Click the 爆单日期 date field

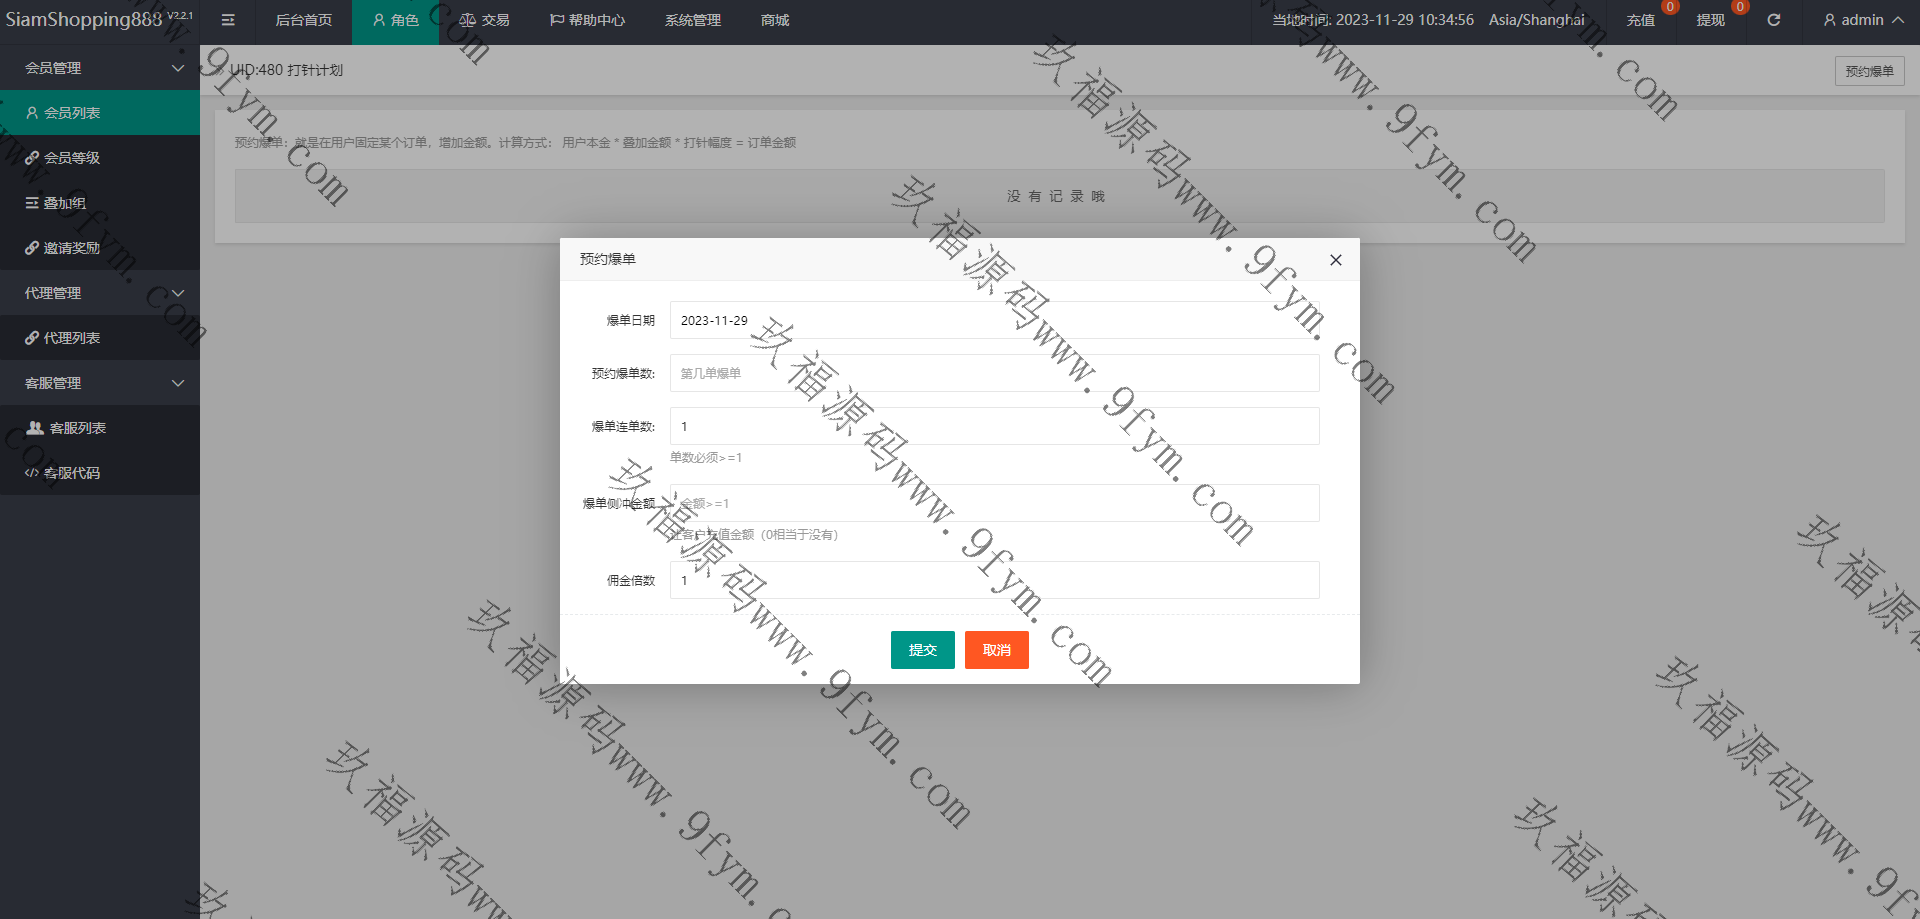994,320
